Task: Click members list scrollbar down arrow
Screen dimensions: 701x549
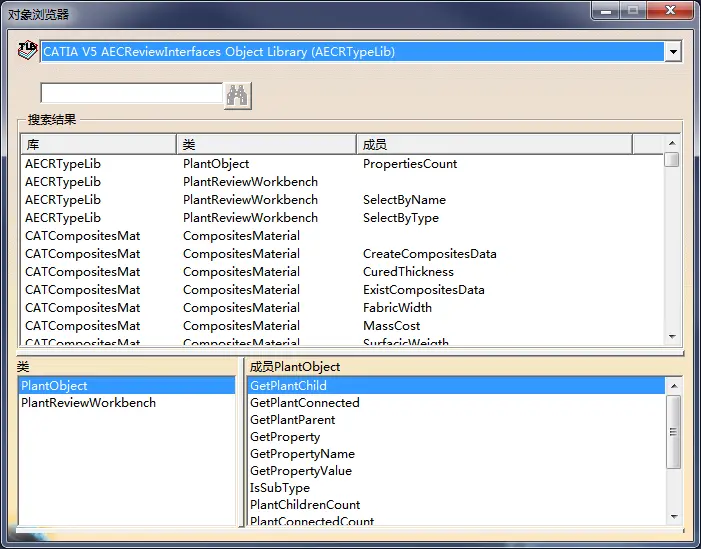Action: click(x=674, y=517)
